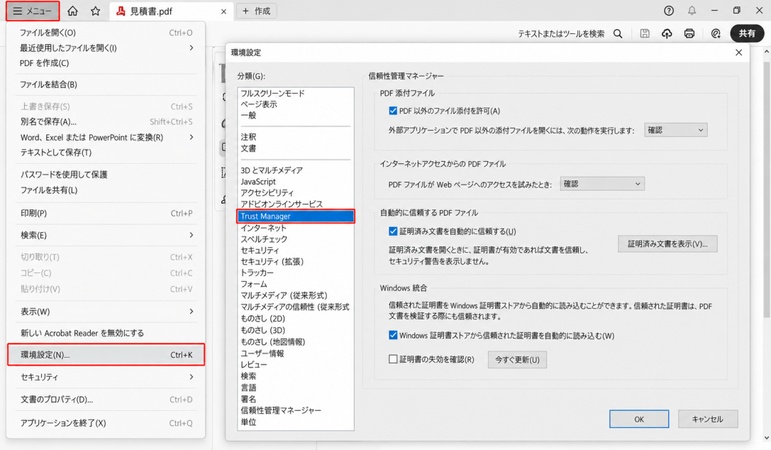
Task: Select セキュリティ (拡張) category
Action: [x=272, y=262]
